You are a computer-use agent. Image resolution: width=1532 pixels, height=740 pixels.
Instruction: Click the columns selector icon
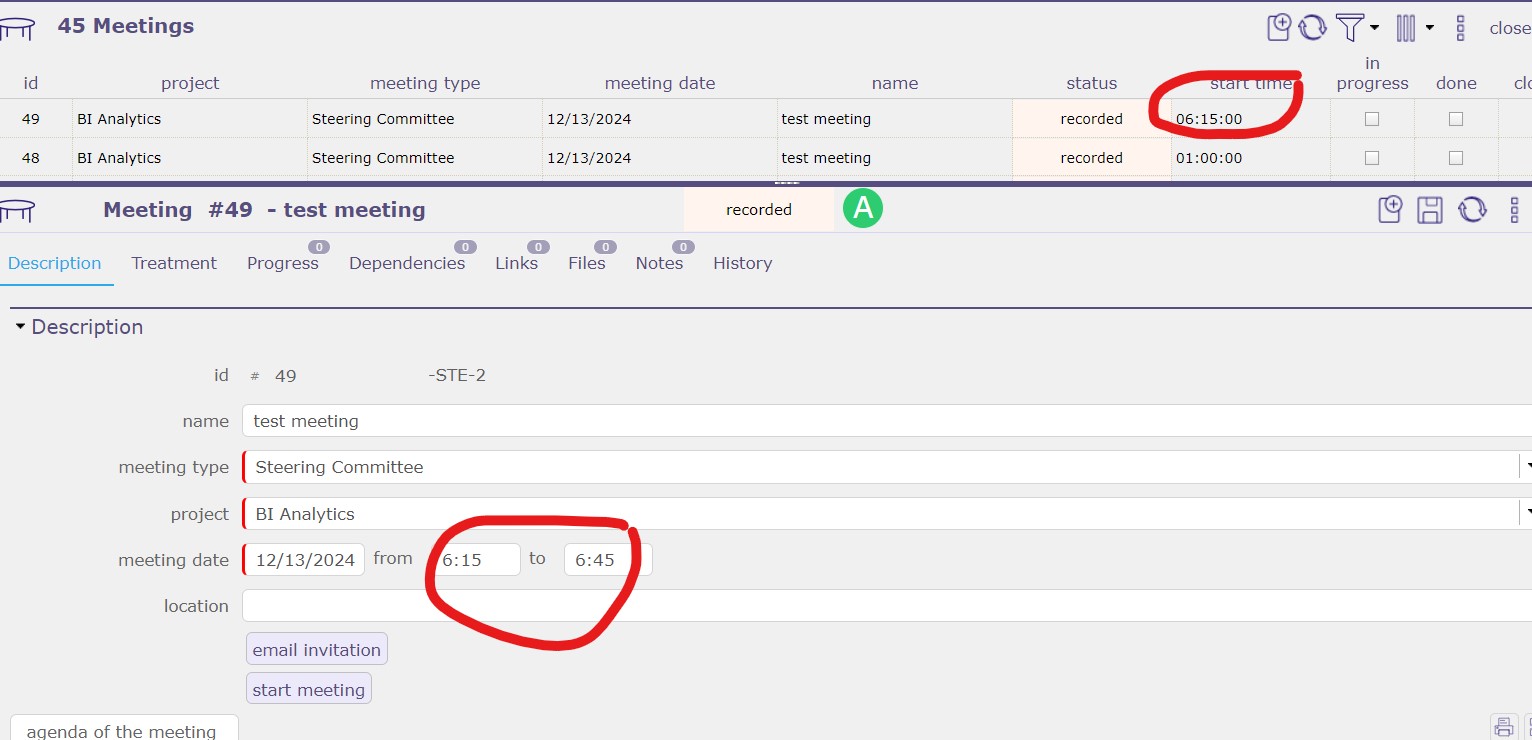coord(1406,27)
